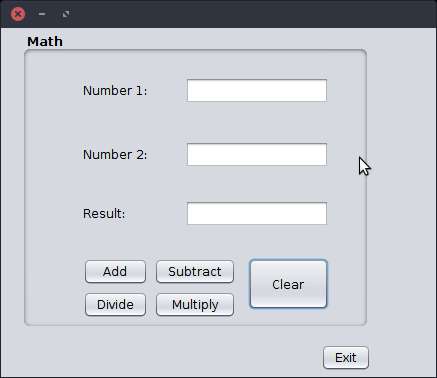
Task: Click the "Number 1:" label
Action: coord(115,91)
